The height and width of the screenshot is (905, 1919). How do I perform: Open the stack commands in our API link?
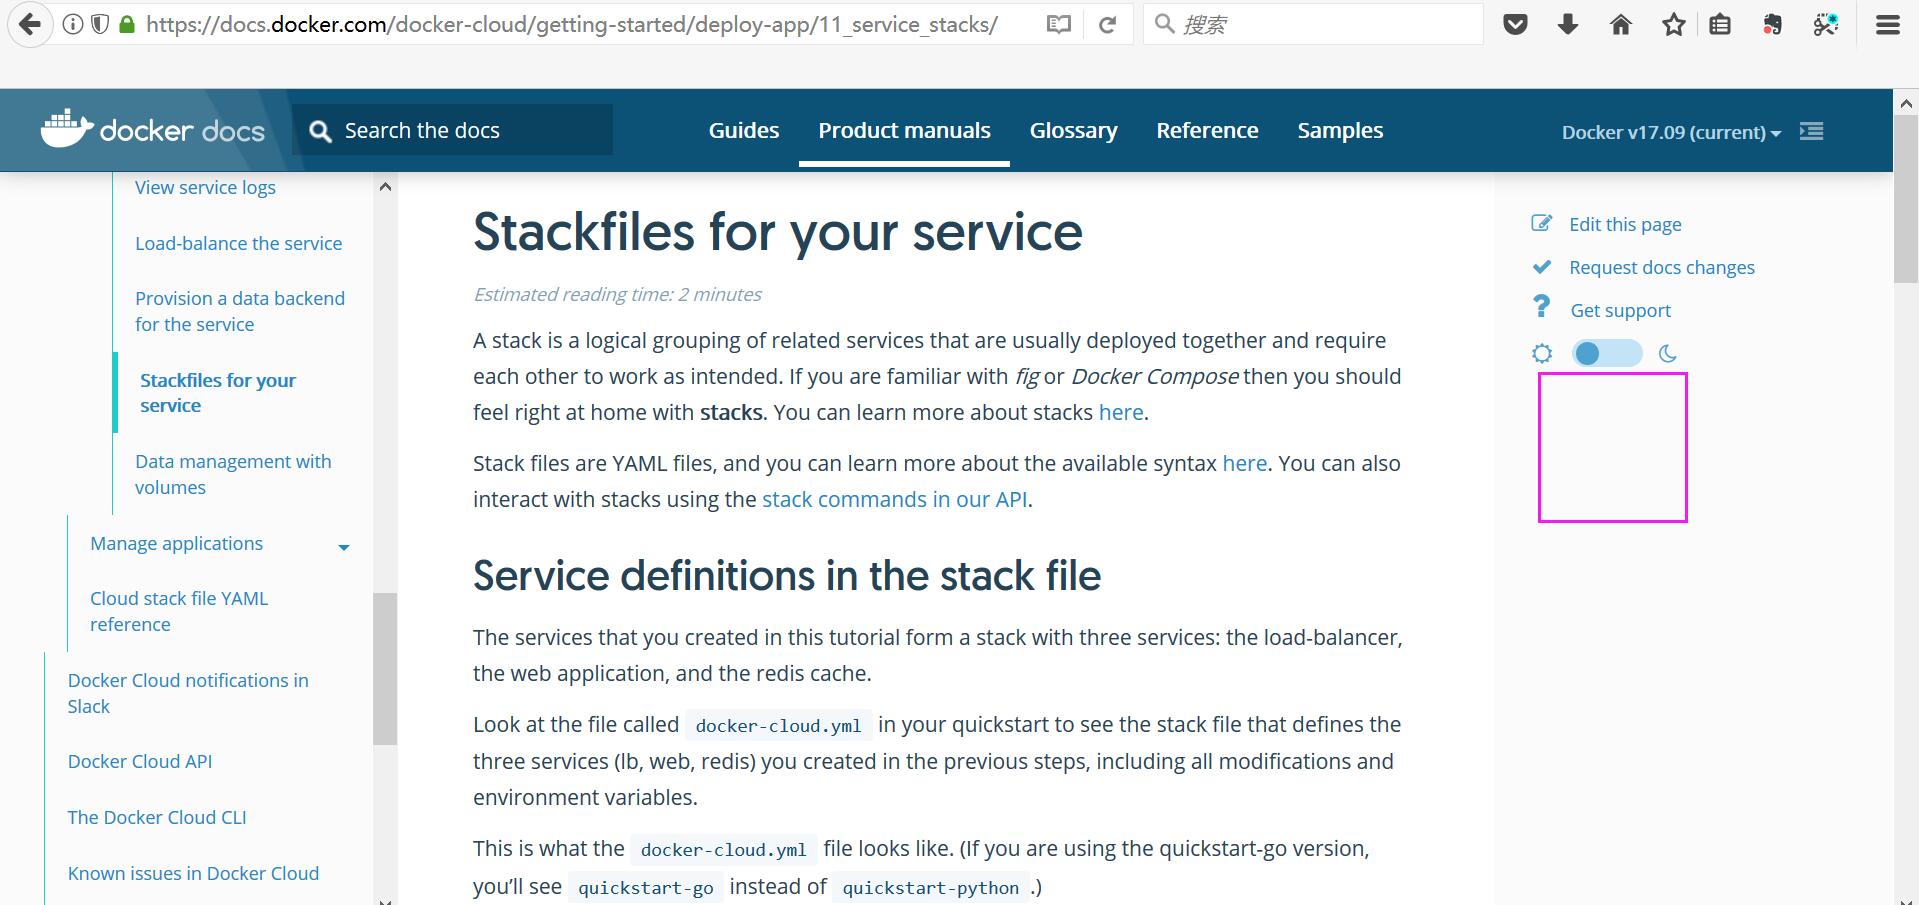(893, 498)
